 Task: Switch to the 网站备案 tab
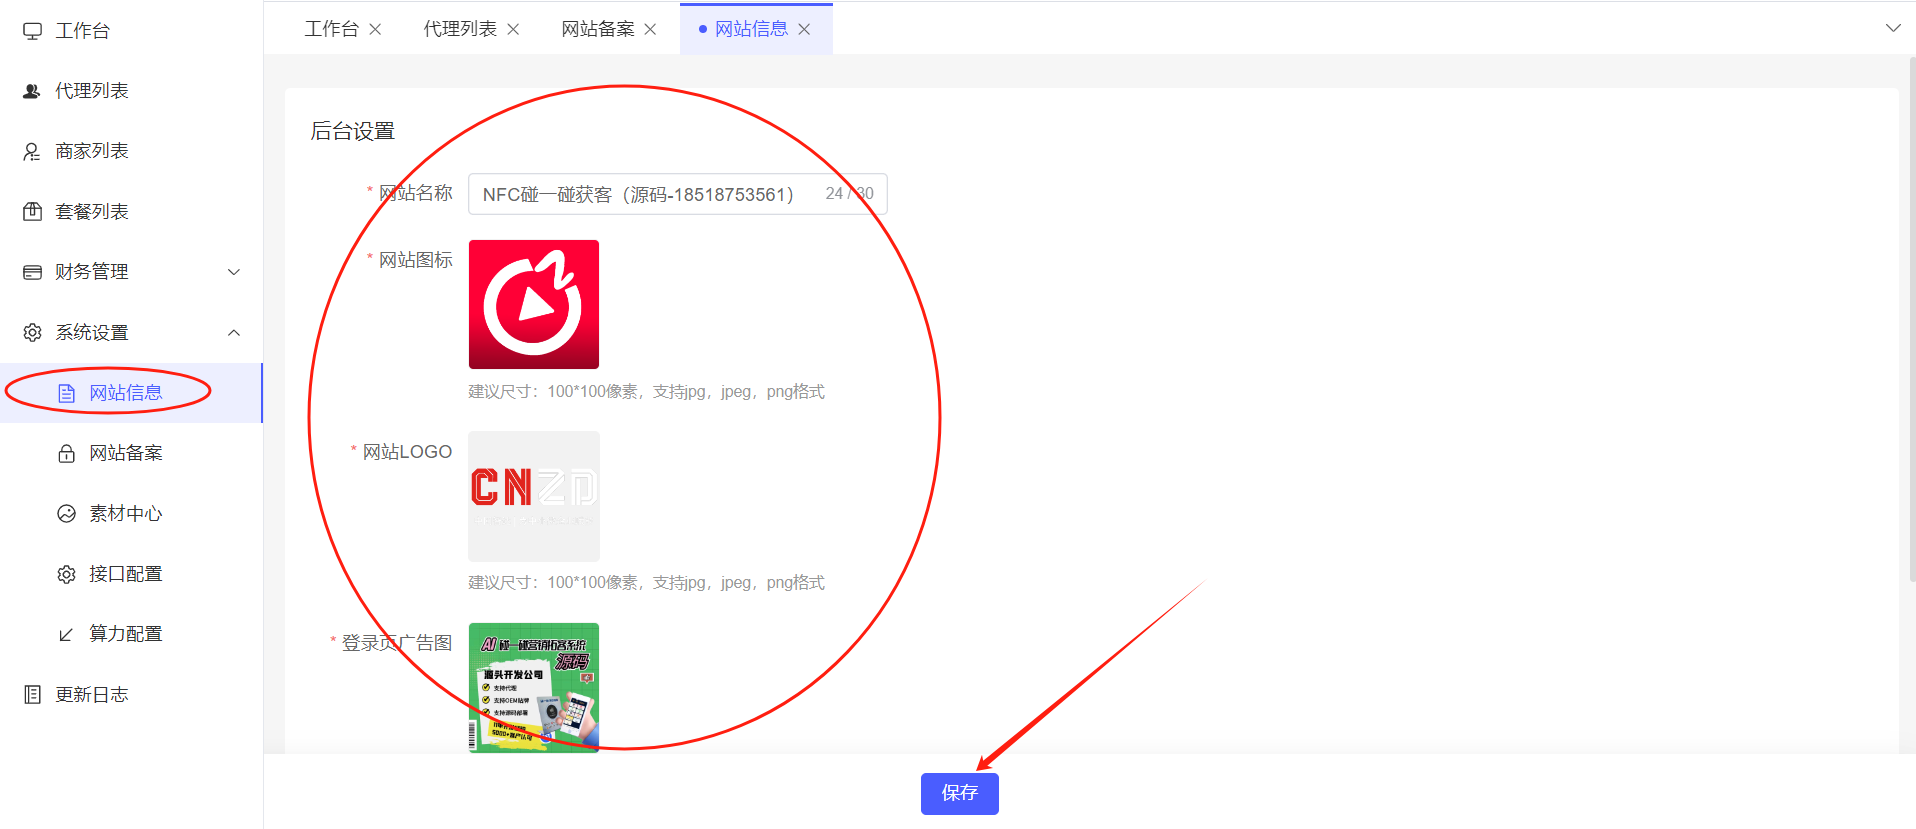tap(598, 29)
